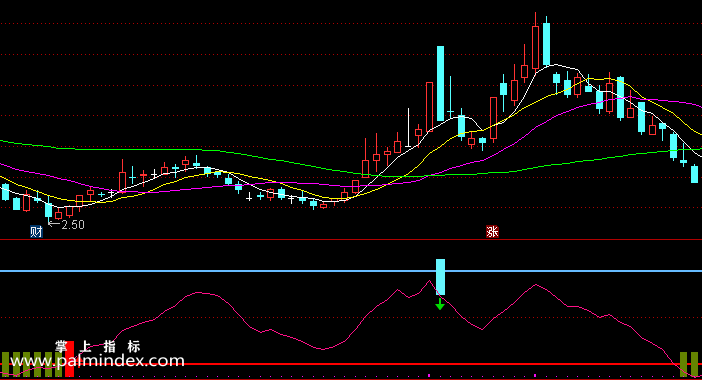The height and width of the screenshot is (380, 702).
Task: Select the tall cyan indicator bar above the arrow
Action: (441, 277)
